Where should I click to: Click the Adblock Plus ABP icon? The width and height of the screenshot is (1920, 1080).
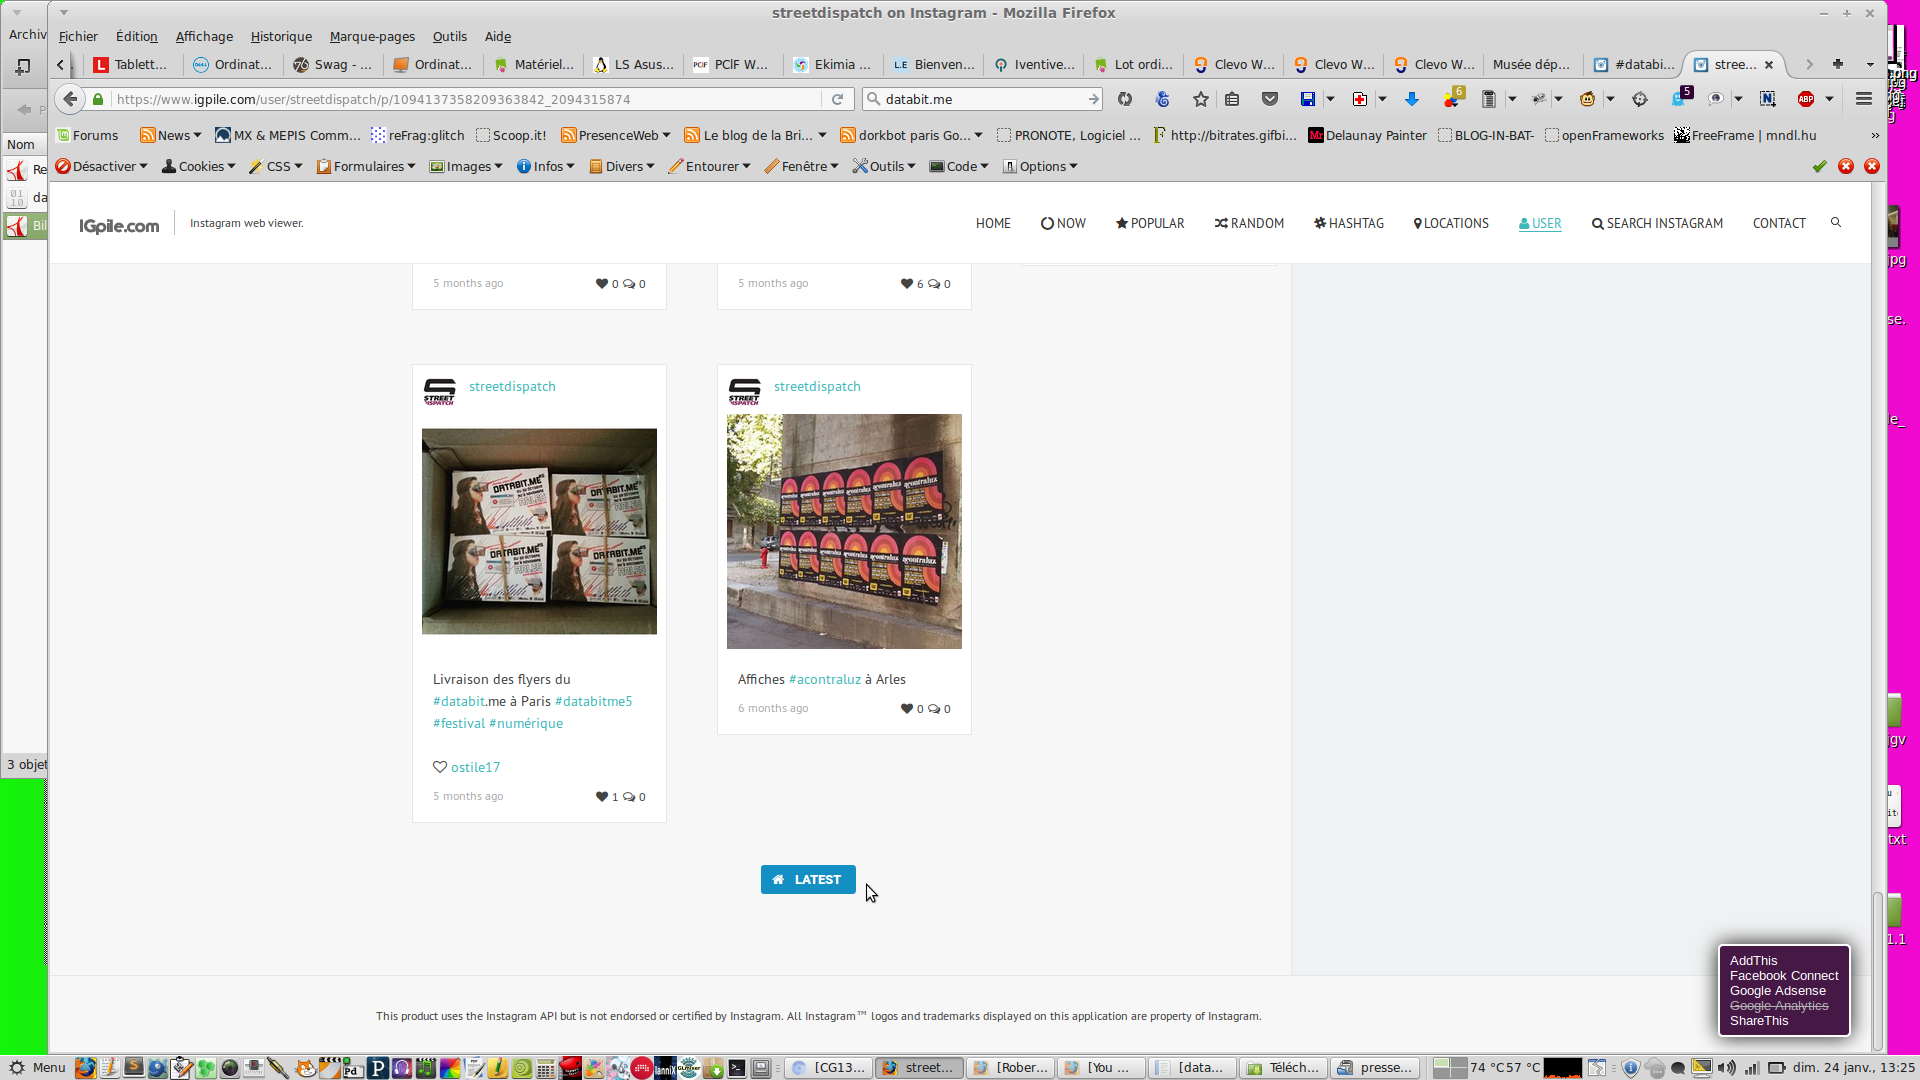pos(1806,99)
